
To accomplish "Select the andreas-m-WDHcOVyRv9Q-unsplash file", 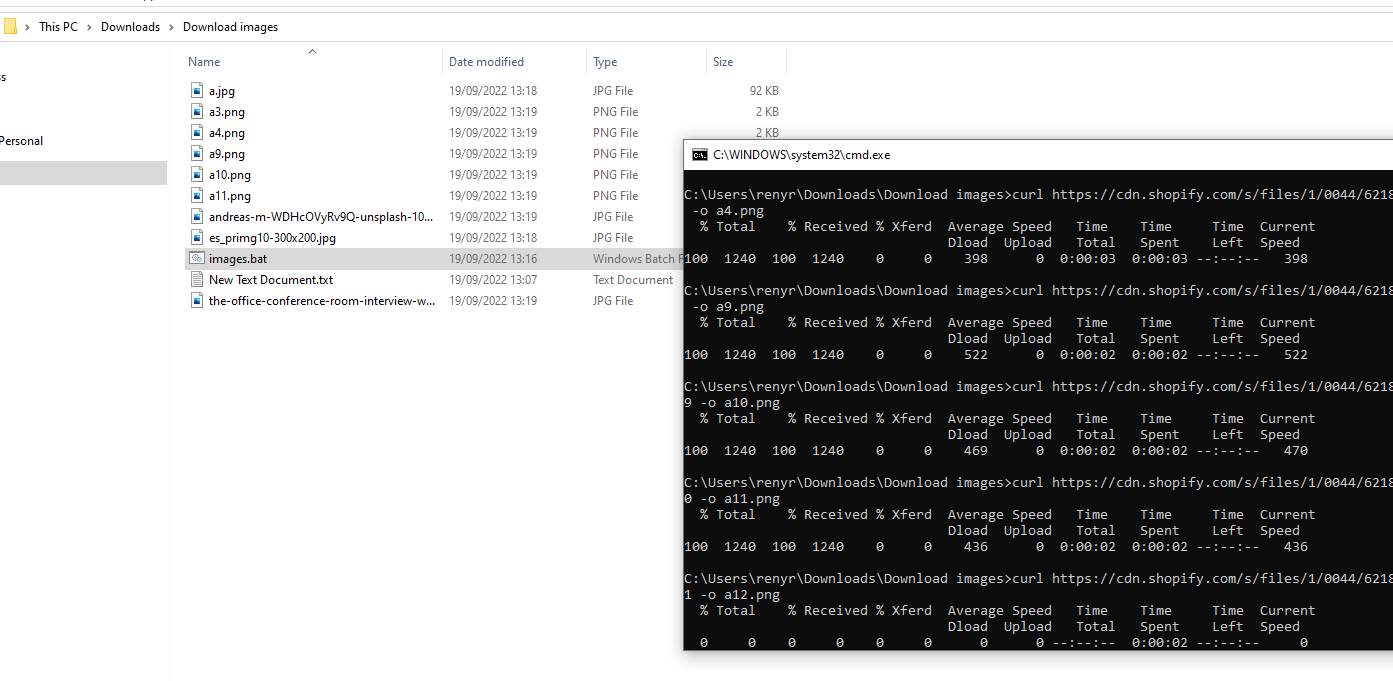I will coord(321,217).
